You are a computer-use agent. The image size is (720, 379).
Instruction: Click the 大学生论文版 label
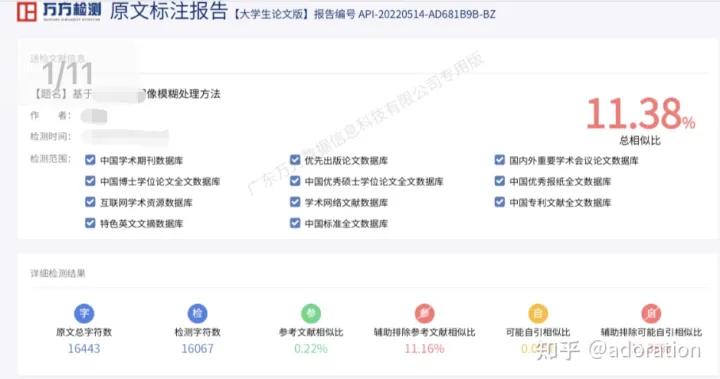[270, 14]
